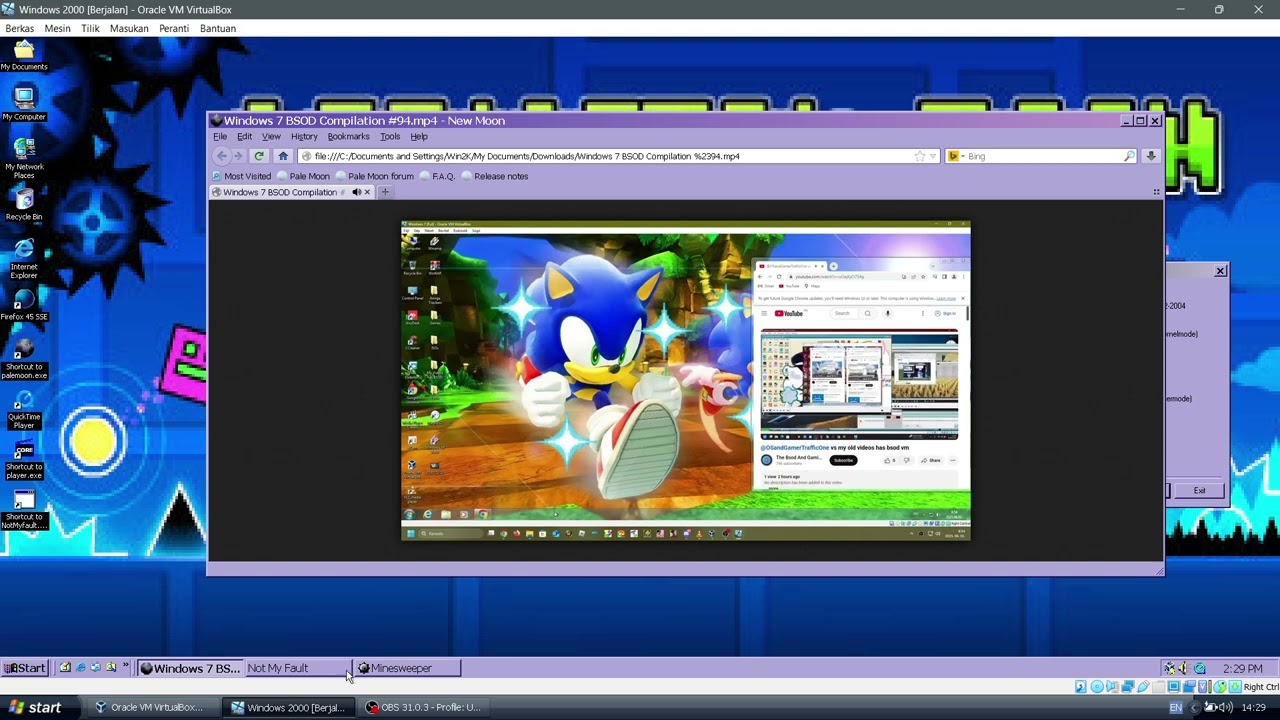Open the F.A.Q. bookmark
Image resolution: width=1280 pixels, height=720 pixels.
tap(438, 176)
